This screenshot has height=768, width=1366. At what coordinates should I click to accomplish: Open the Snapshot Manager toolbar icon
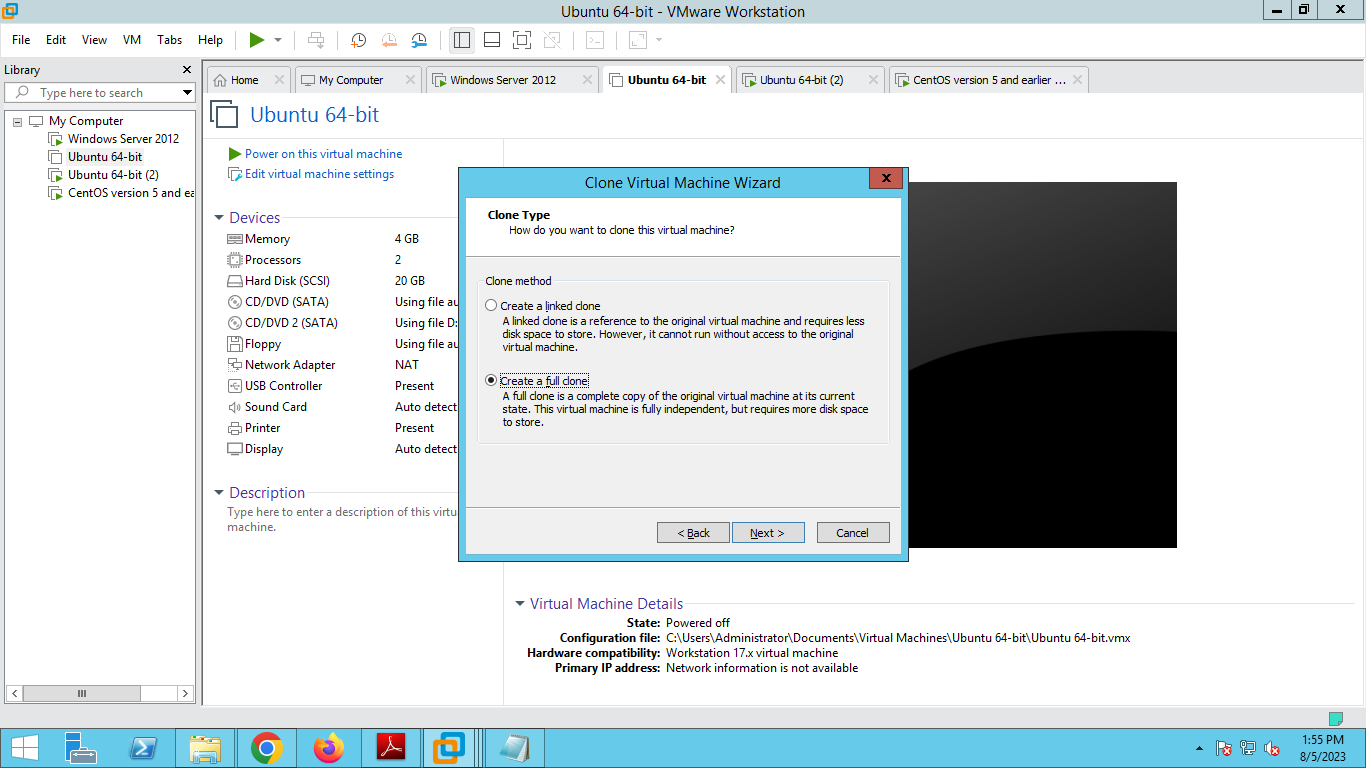pos(420,40)
